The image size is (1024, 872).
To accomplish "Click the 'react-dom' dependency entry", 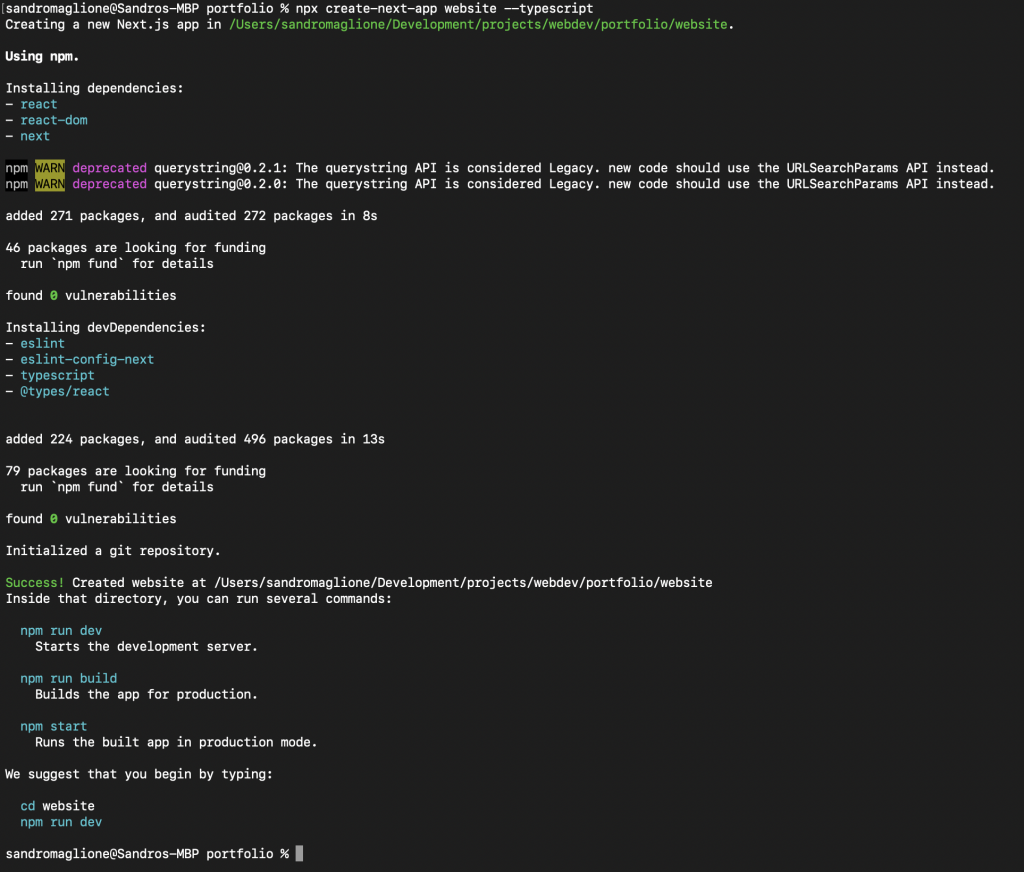I will click(54, 120).
